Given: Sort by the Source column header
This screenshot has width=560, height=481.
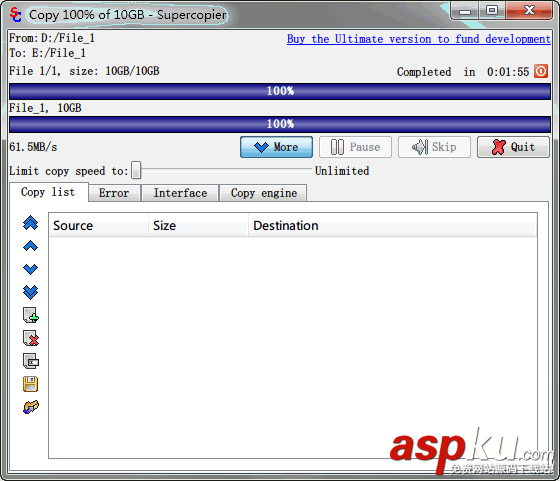Looking at the screenshot, I should point(98,225).
